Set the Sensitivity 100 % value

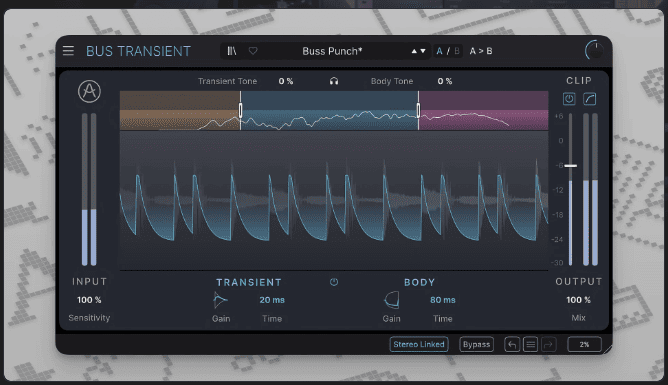[x=89, y=300]
